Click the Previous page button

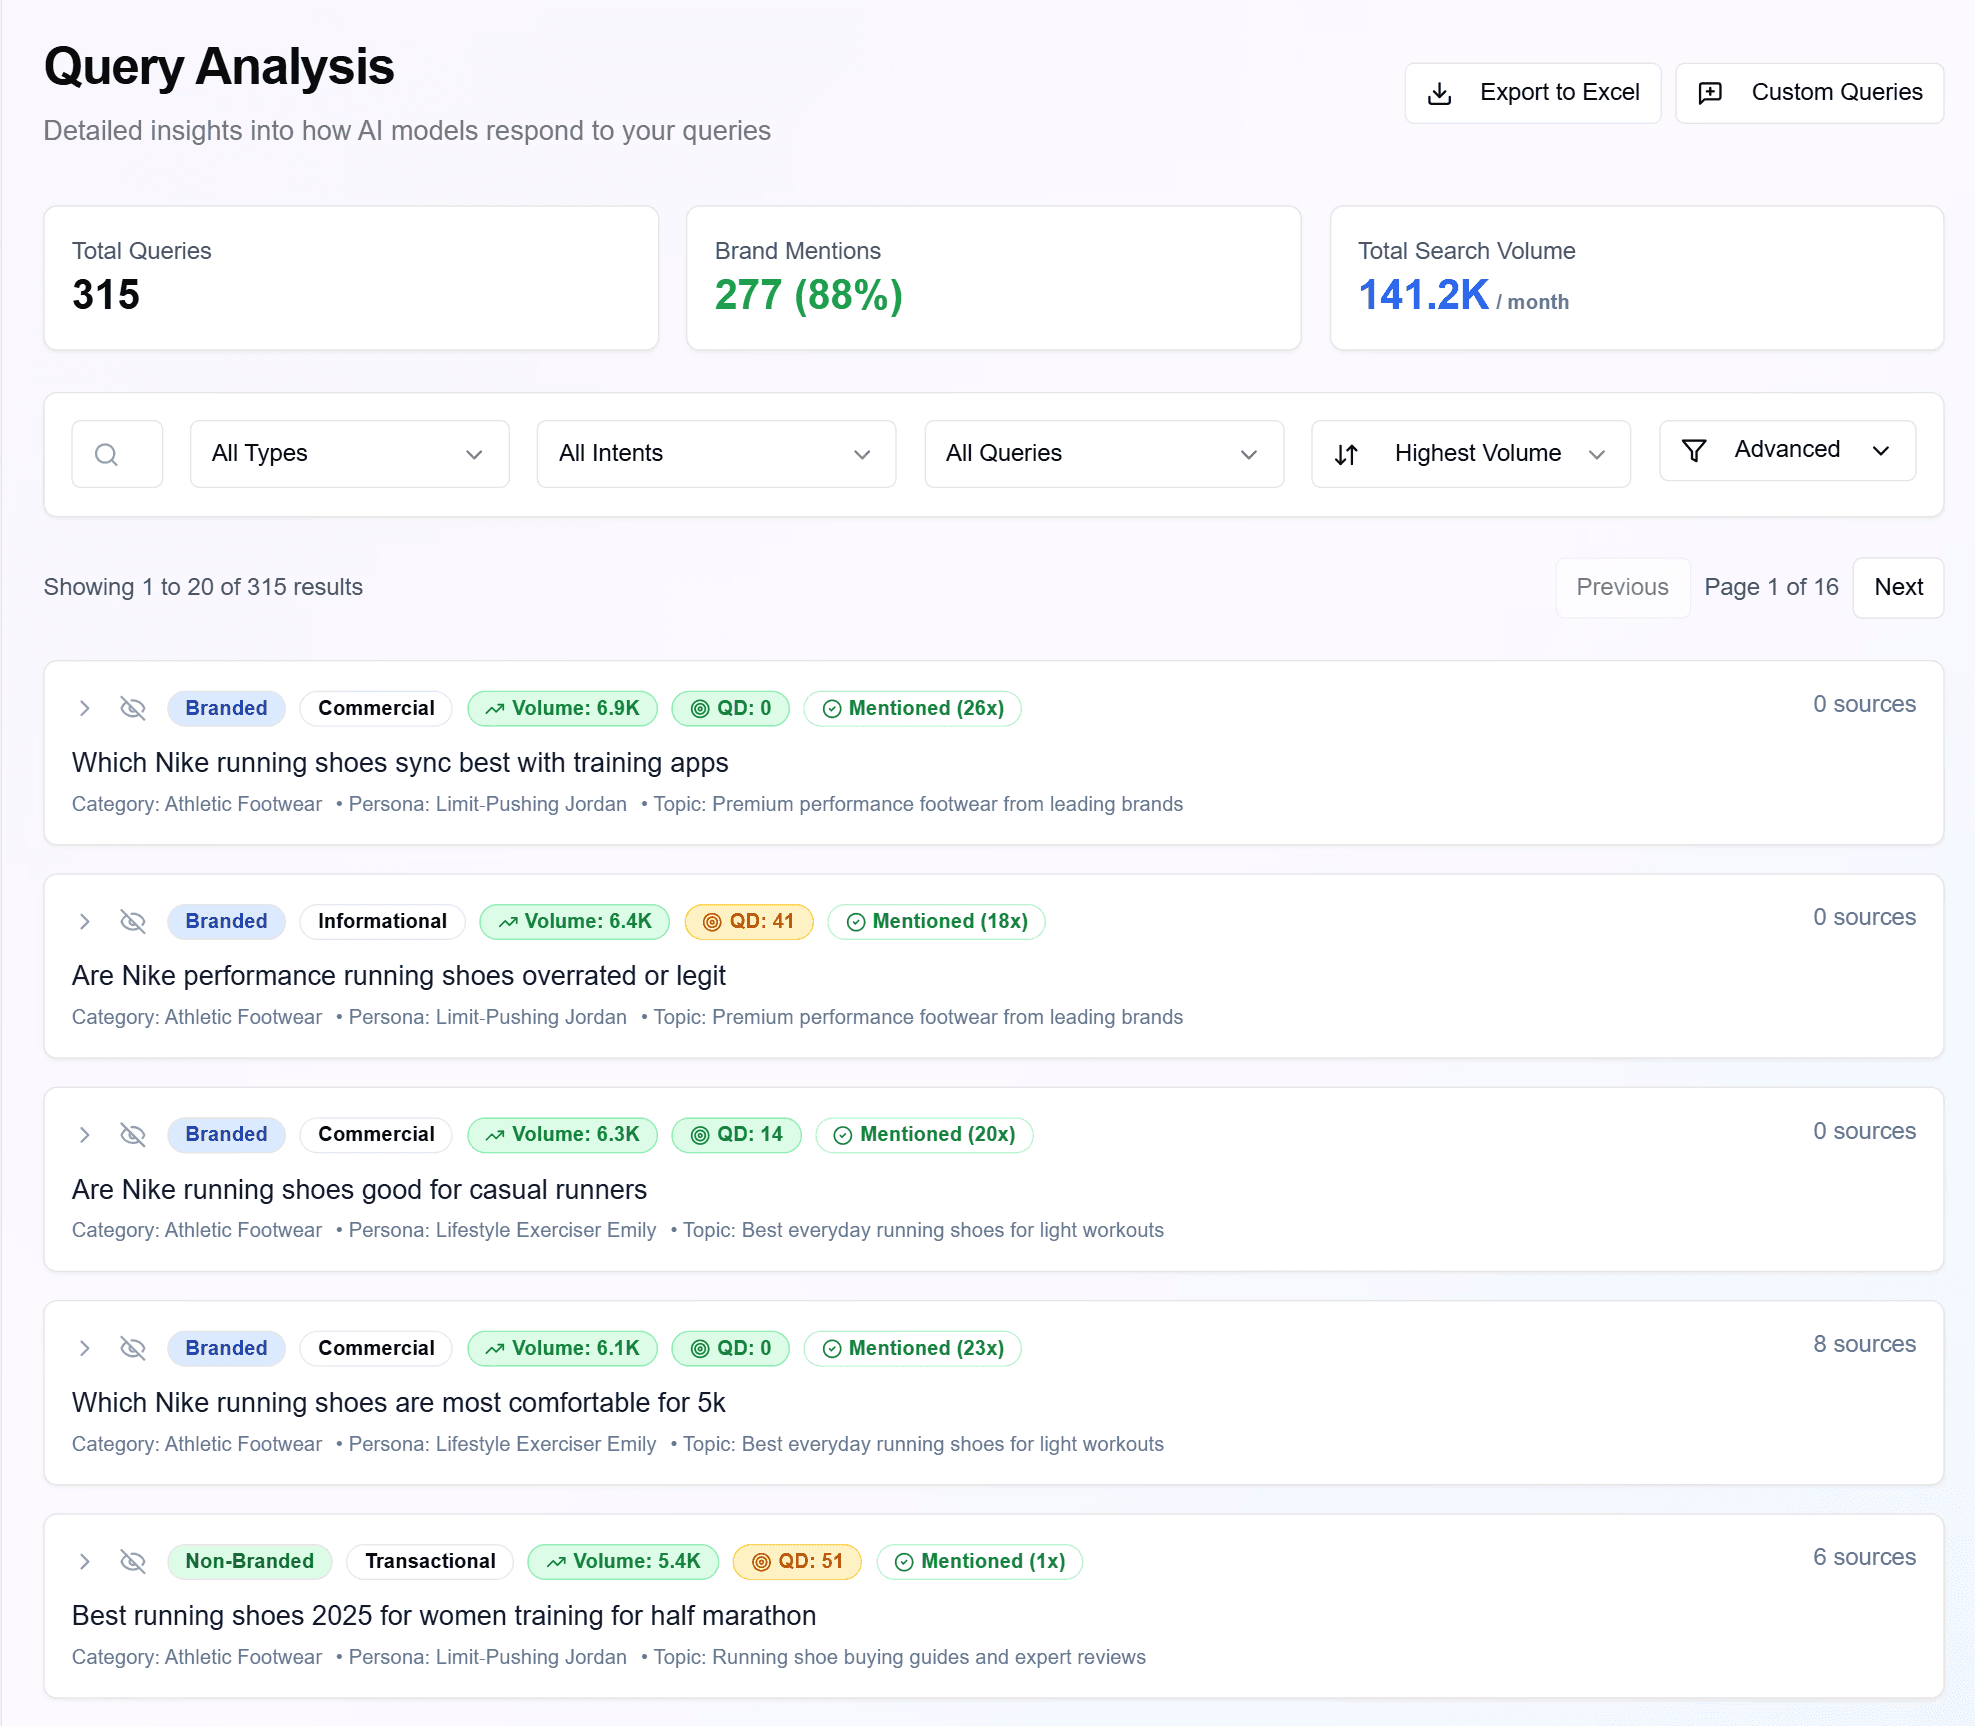coord(1621,587)
